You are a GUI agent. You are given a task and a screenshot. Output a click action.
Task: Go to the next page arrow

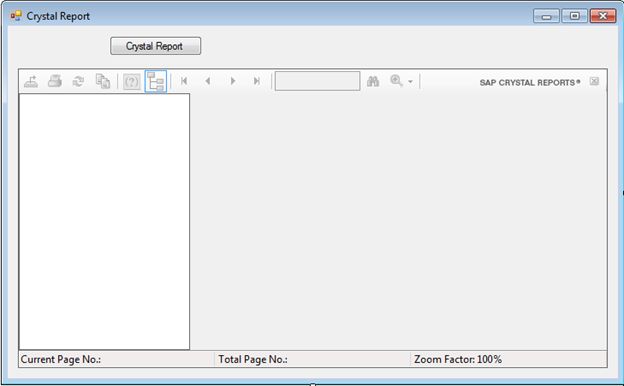coord(233,81)
